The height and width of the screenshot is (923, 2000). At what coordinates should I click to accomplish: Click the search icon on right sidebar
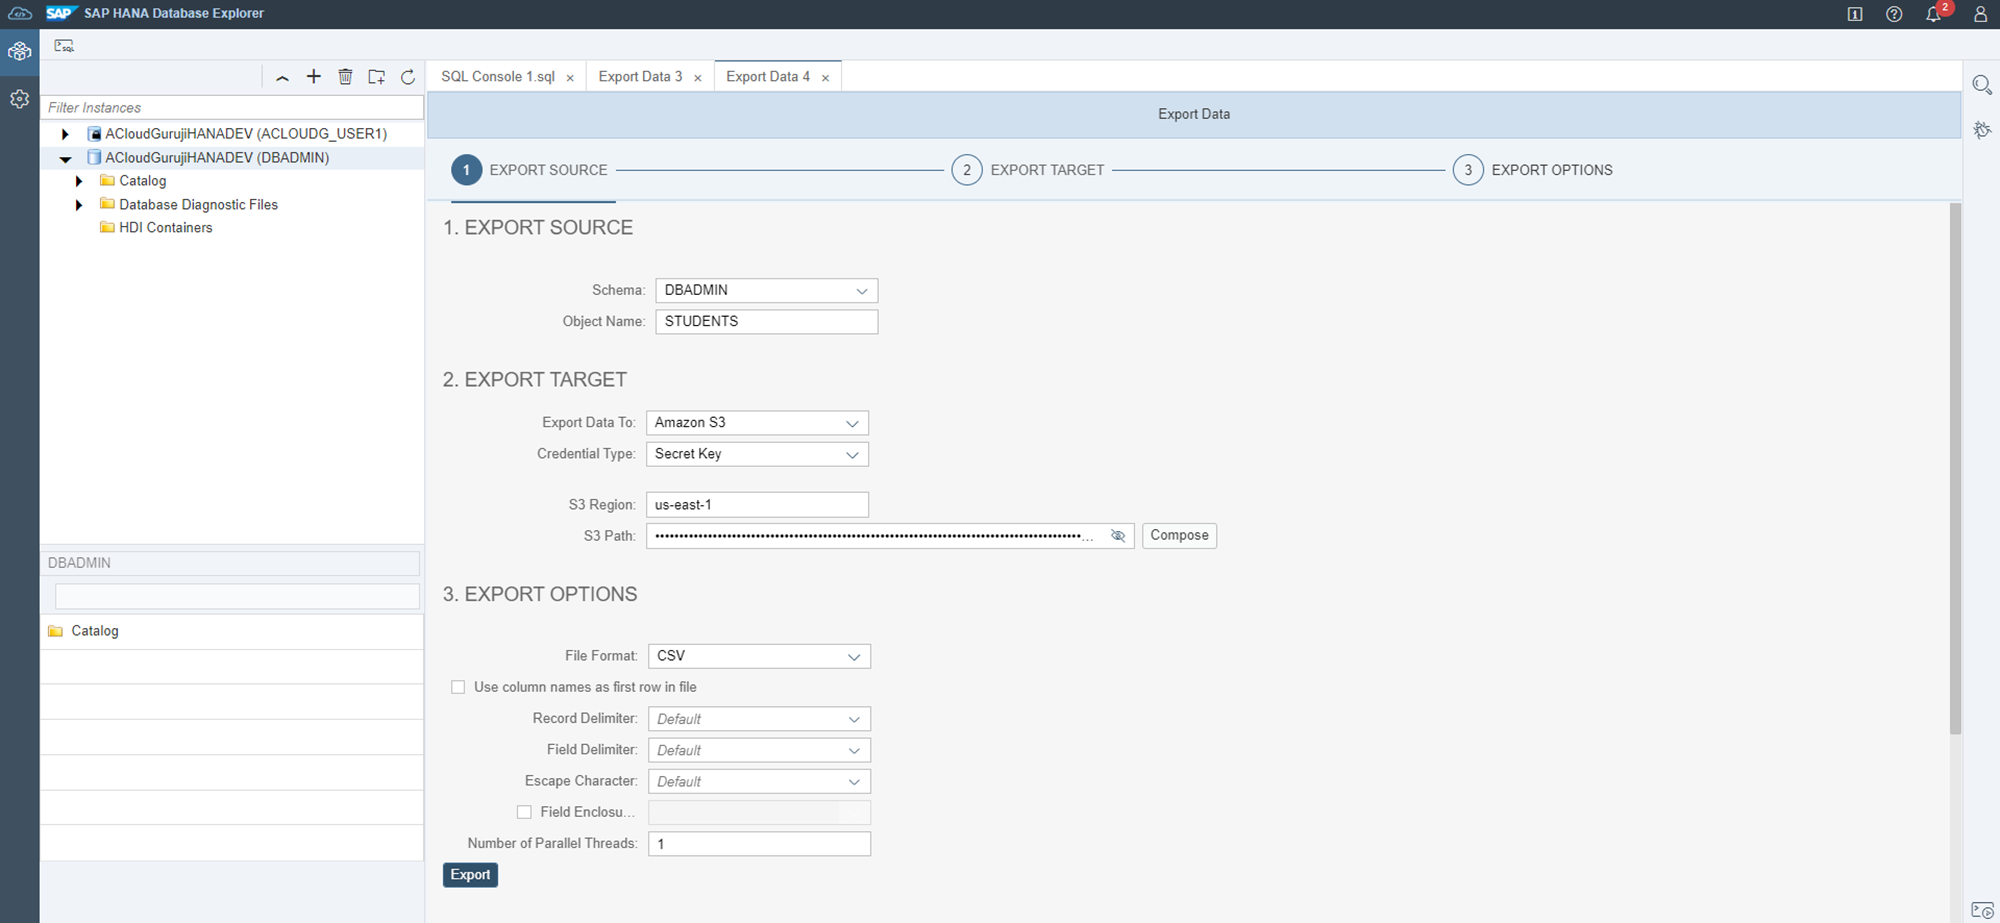coord(1982,85)
